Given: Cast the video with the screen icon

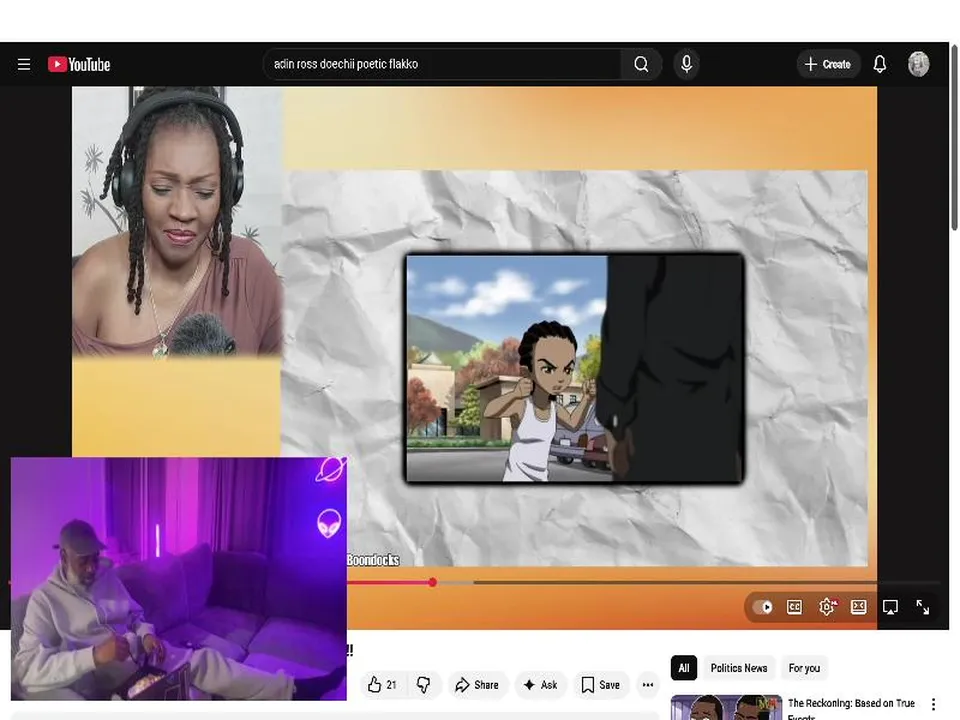Looking at the screenshot, I should click(890, 607).
